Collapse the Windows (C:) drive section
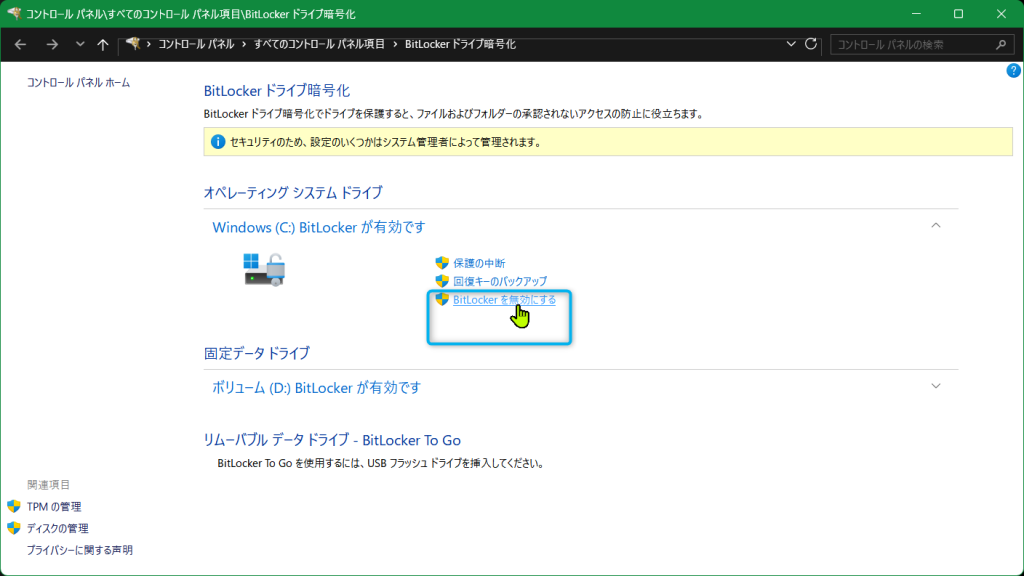The height and width of the screenshot is (576, 1024). point(936,226)
